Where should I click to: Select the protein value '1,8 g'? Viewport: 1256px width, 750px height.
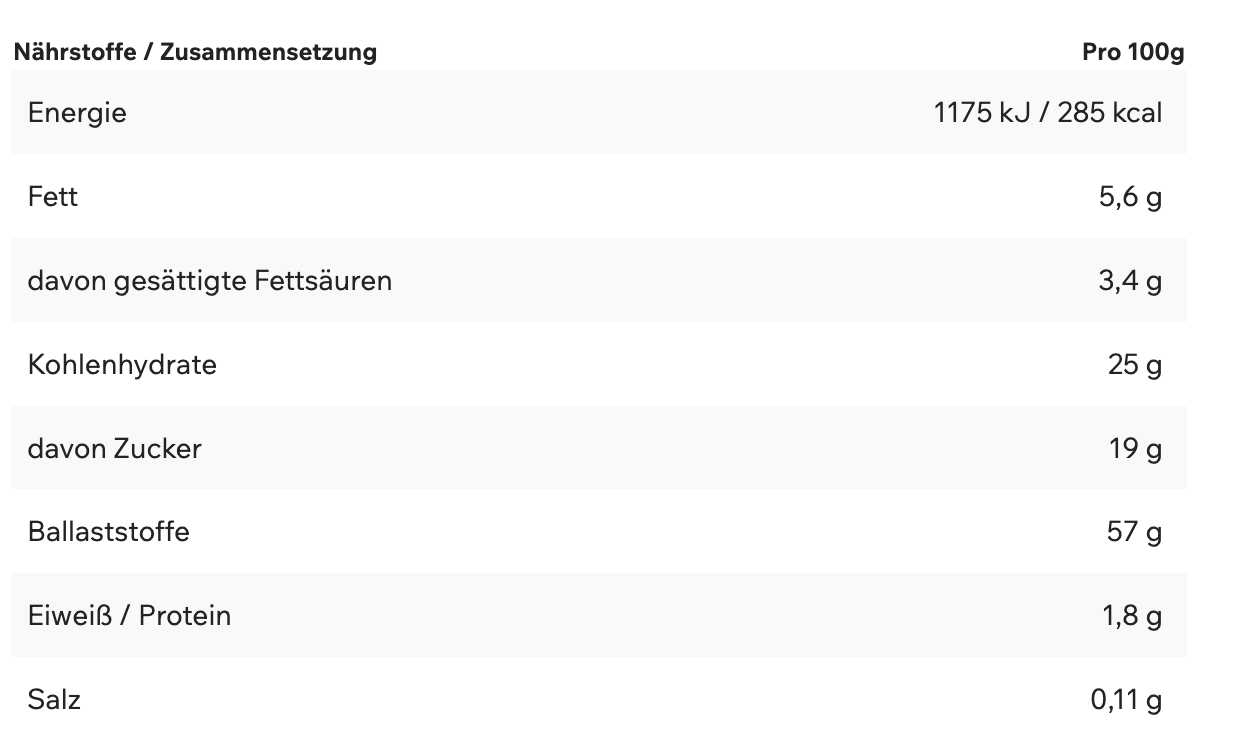pos(1132,615)
